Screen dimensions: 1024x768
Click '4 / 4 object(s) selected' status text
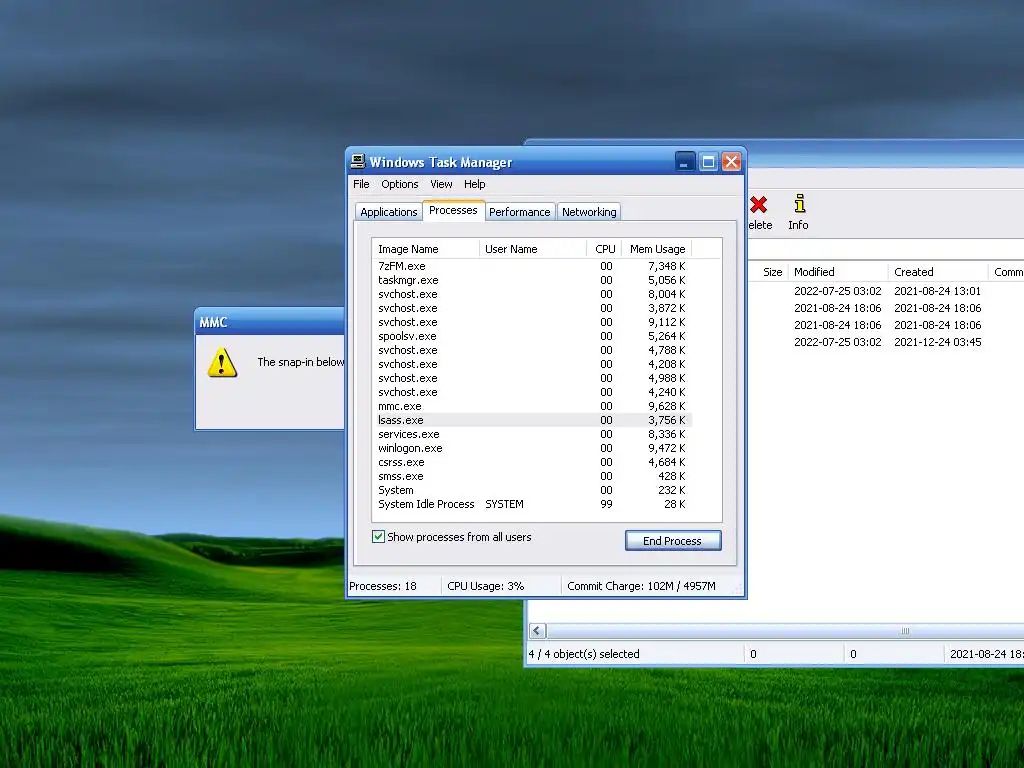(584, 654)
